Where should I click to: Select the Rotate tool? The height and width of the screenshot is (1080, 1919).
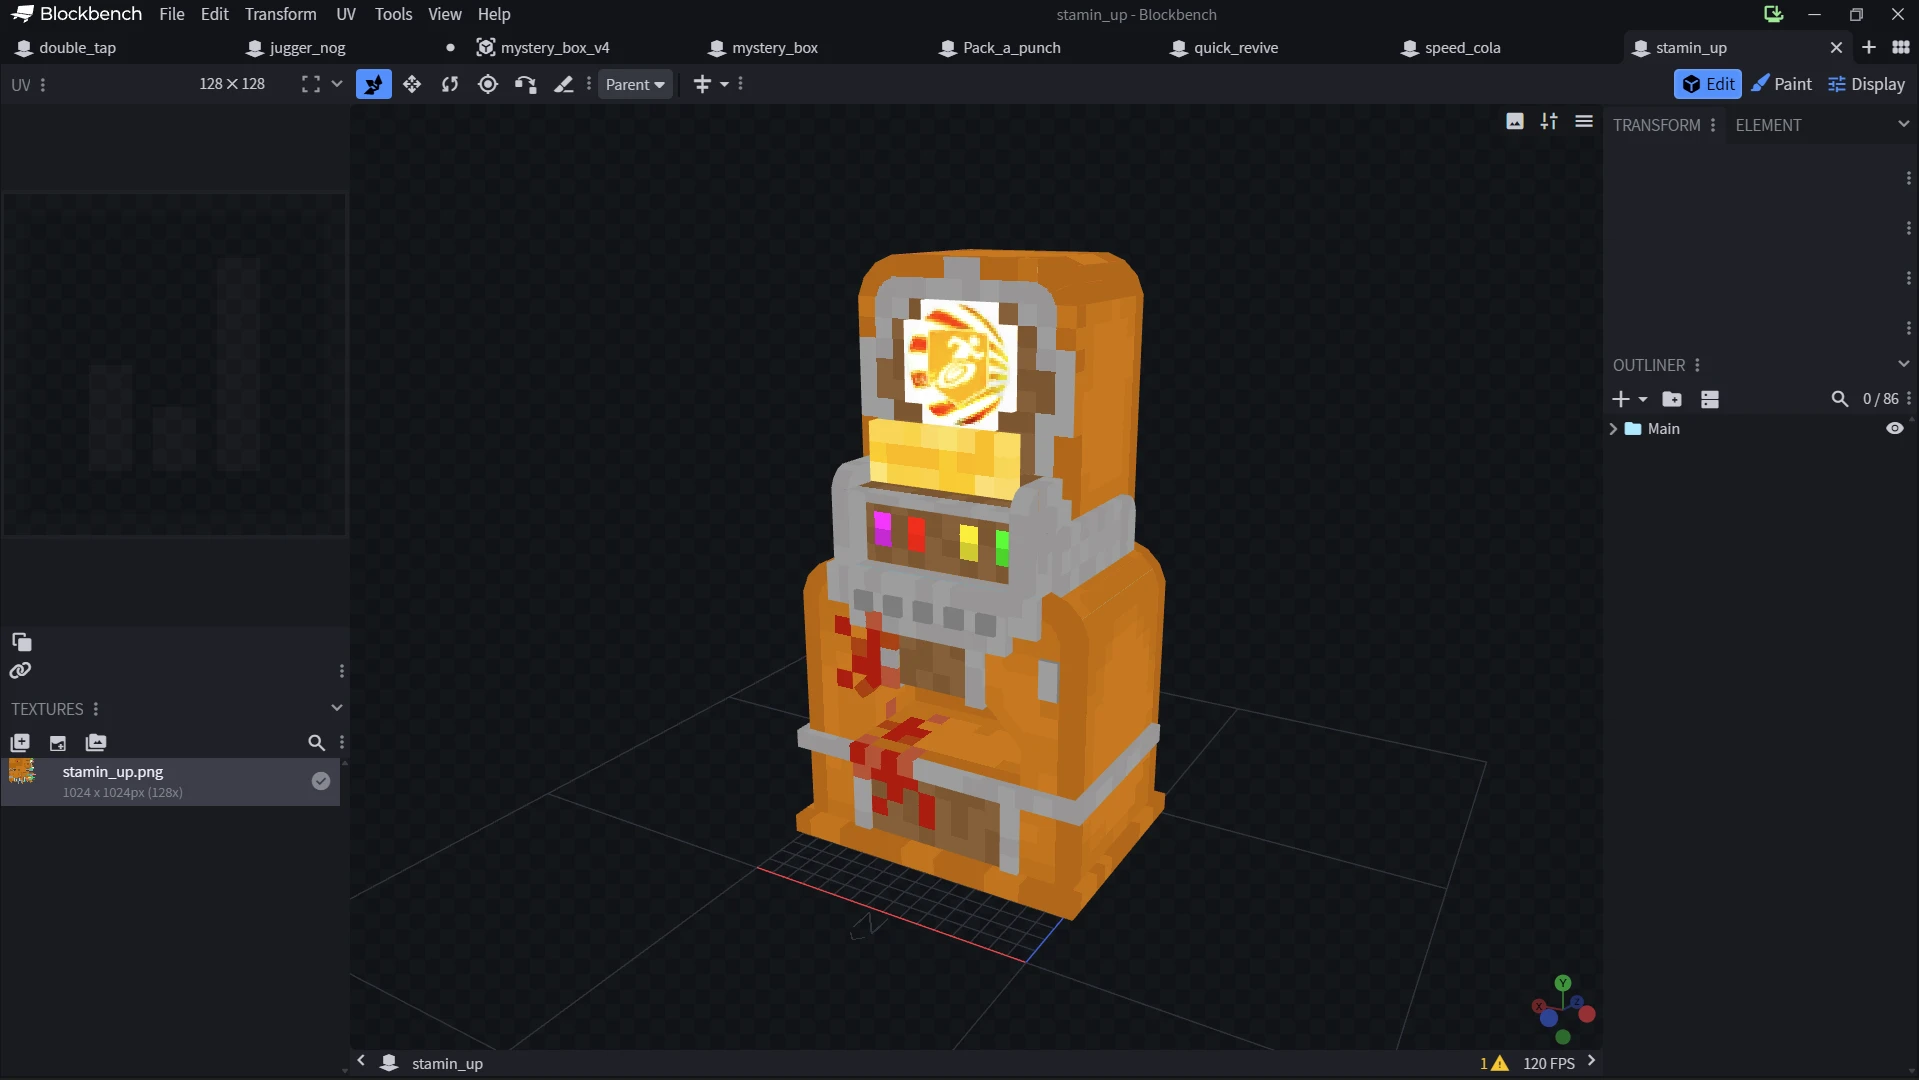(450, 85)
